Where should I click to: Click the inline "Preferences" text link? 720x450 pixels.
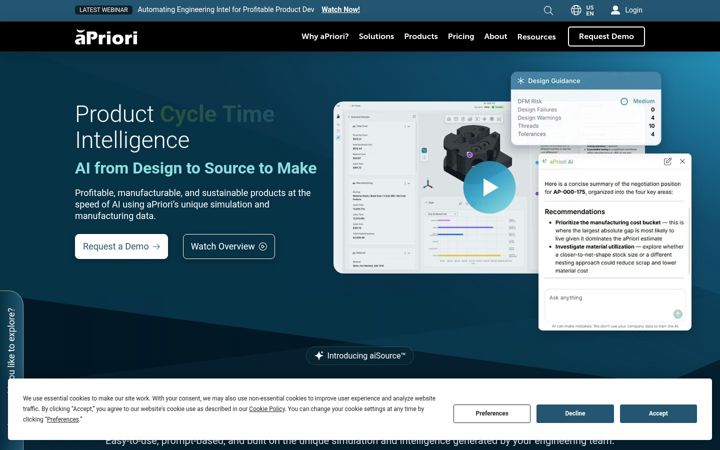(x=63, y=419)
